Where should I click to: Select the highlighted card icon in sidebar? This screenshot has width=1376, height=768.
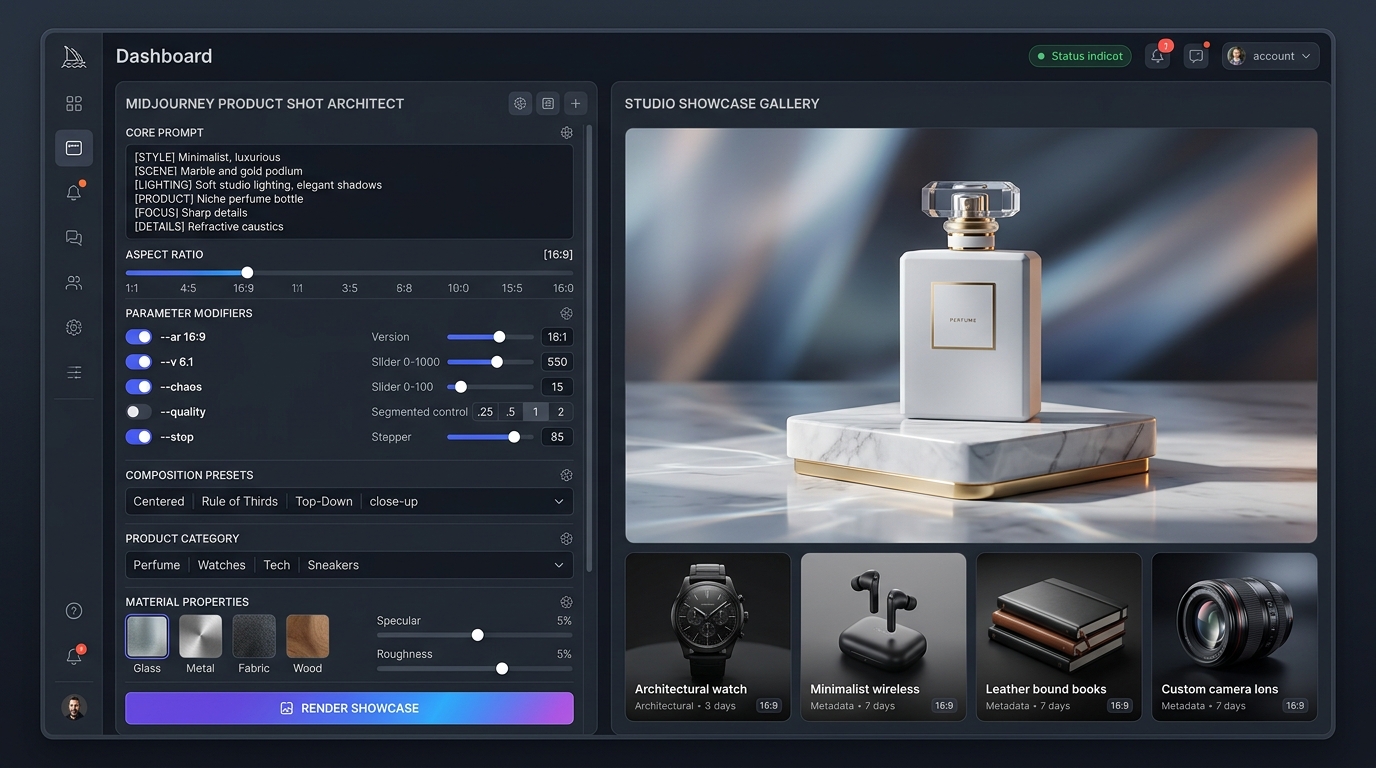coord(74,148)
